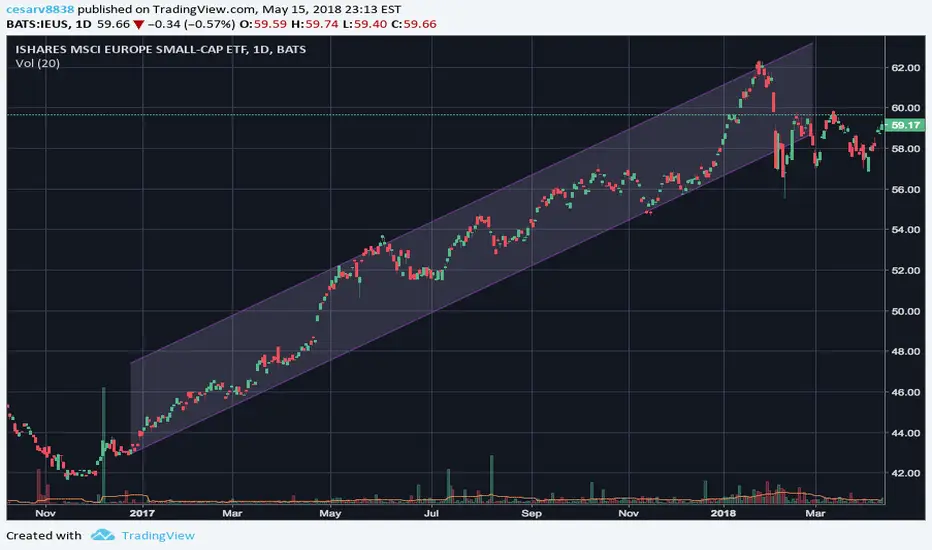This screenshot has width=932, height=550.
Task: Click the L:59.40 low price value
Action: [364, 24]
